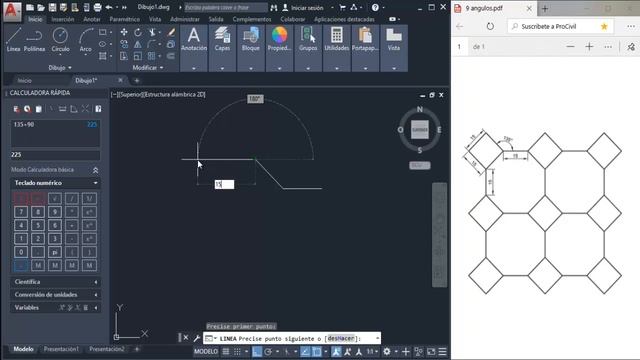Image resolution: width=640 pixels, height=360 pixels.
Task: Click the Plot printer icon
Action: [x=97, y=7]
